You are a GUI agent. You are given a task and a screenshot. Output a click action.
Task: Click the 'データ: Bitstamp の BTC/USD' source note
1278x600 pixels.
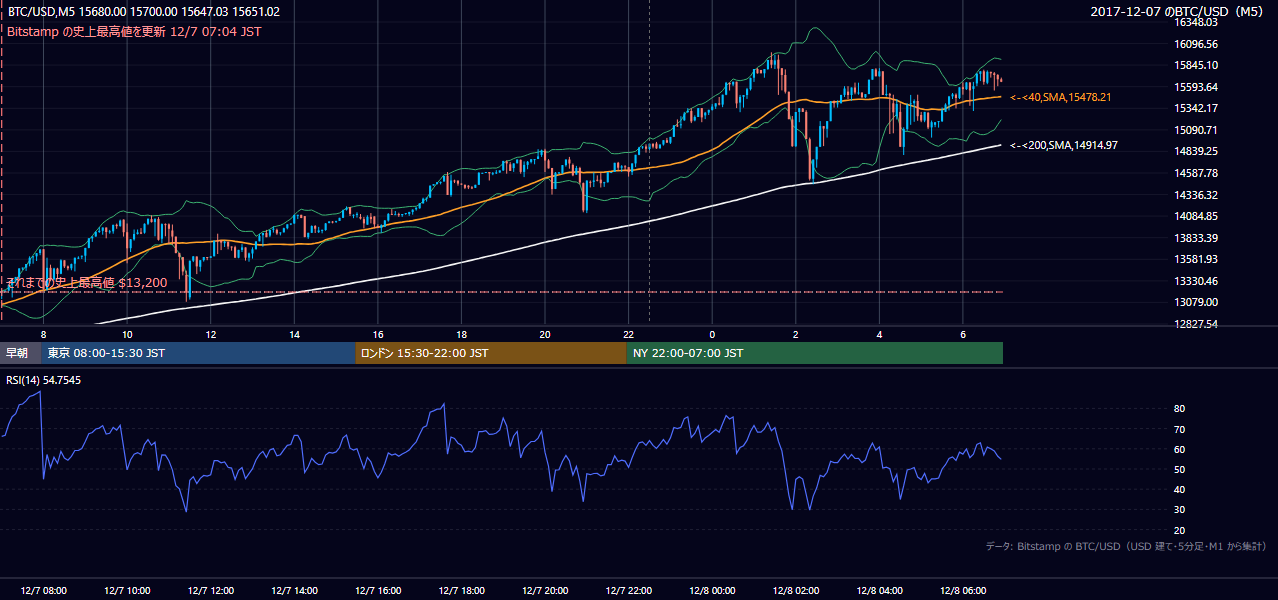click(x=1126, y=546)
